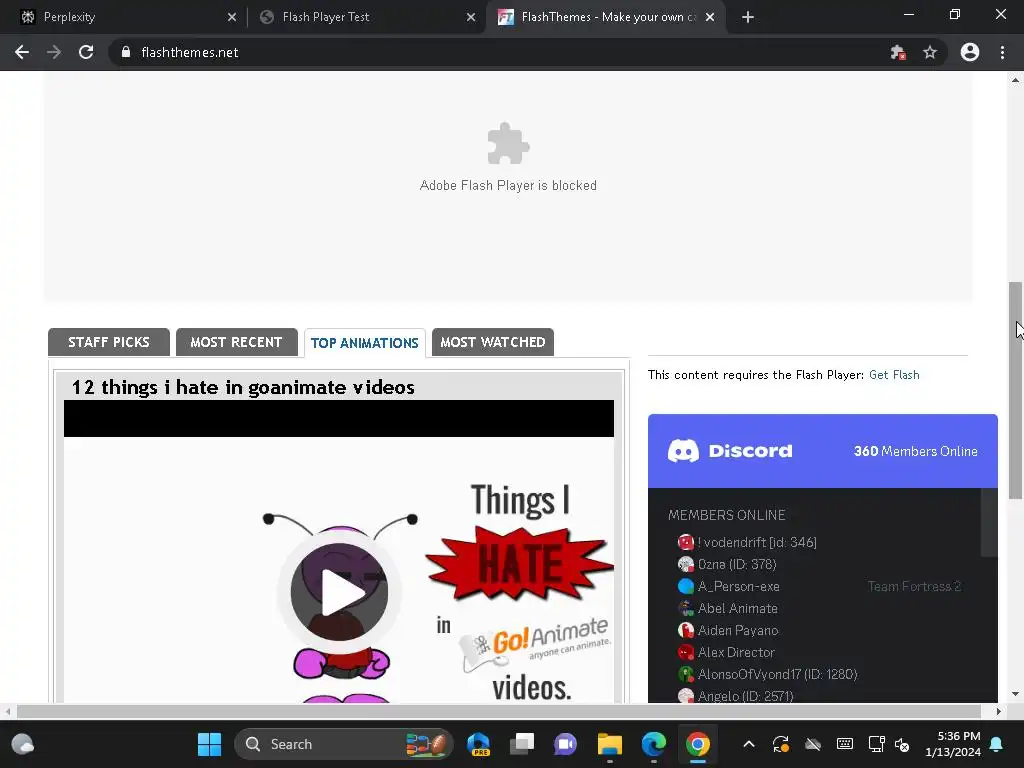This screenshot has height=768, width=1024.
Task: Close the FlashThemes tab
Action: click(710, 17)
